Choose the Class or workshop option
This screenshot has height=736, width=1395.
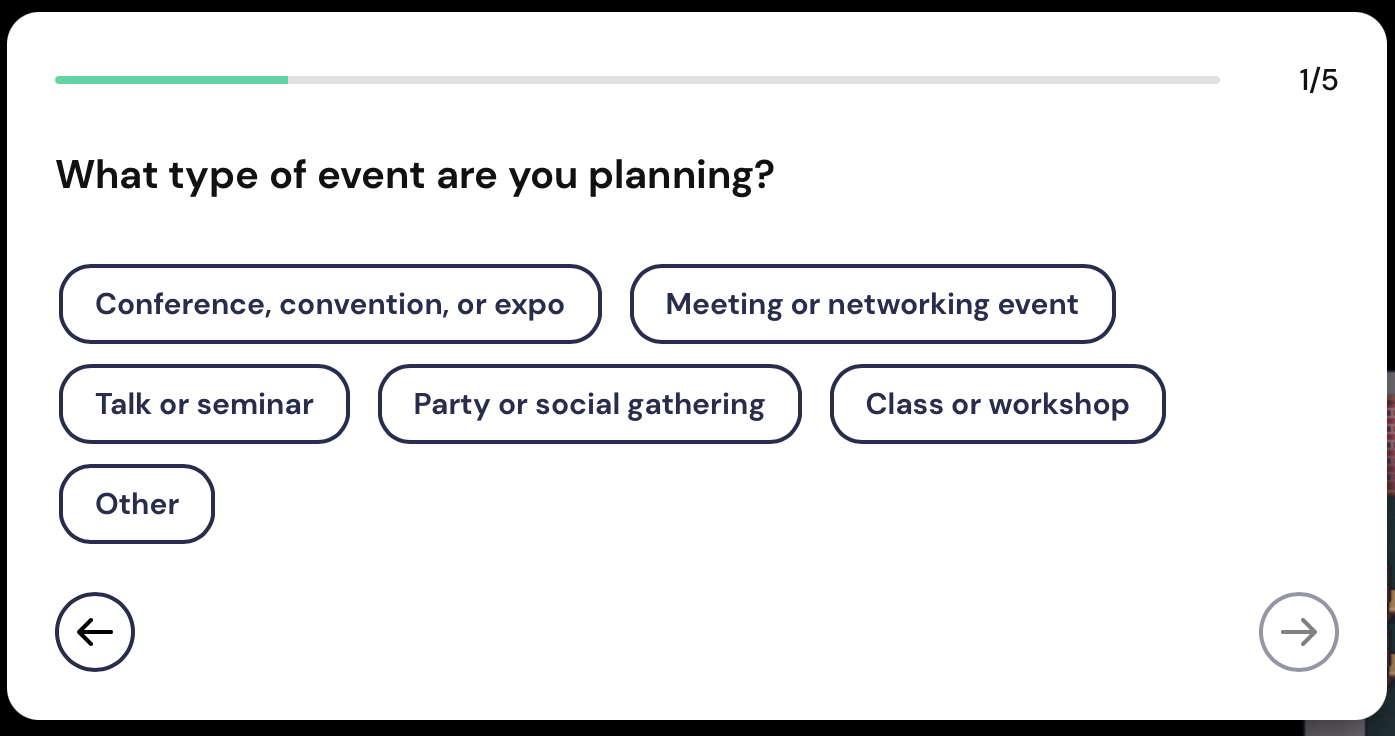click(997, 404)
